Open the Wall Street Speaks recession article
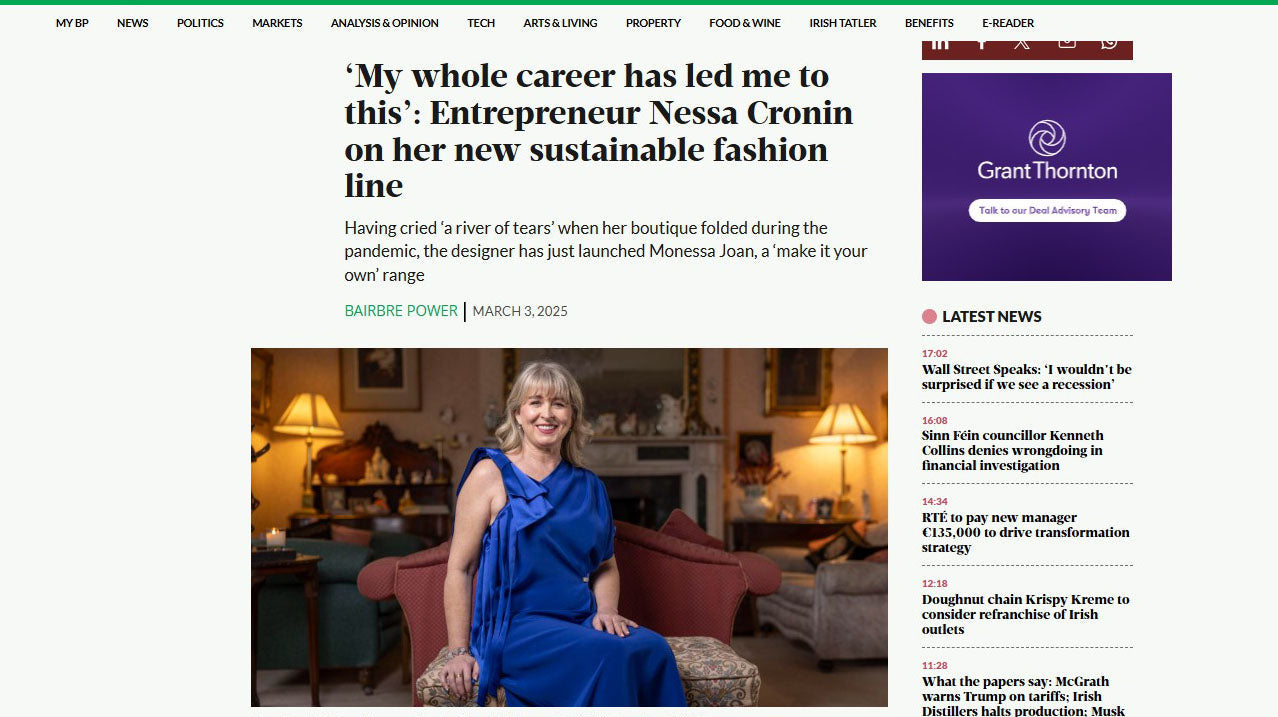The height and width of the screenshot is (717, 1278). (1025, 376)
